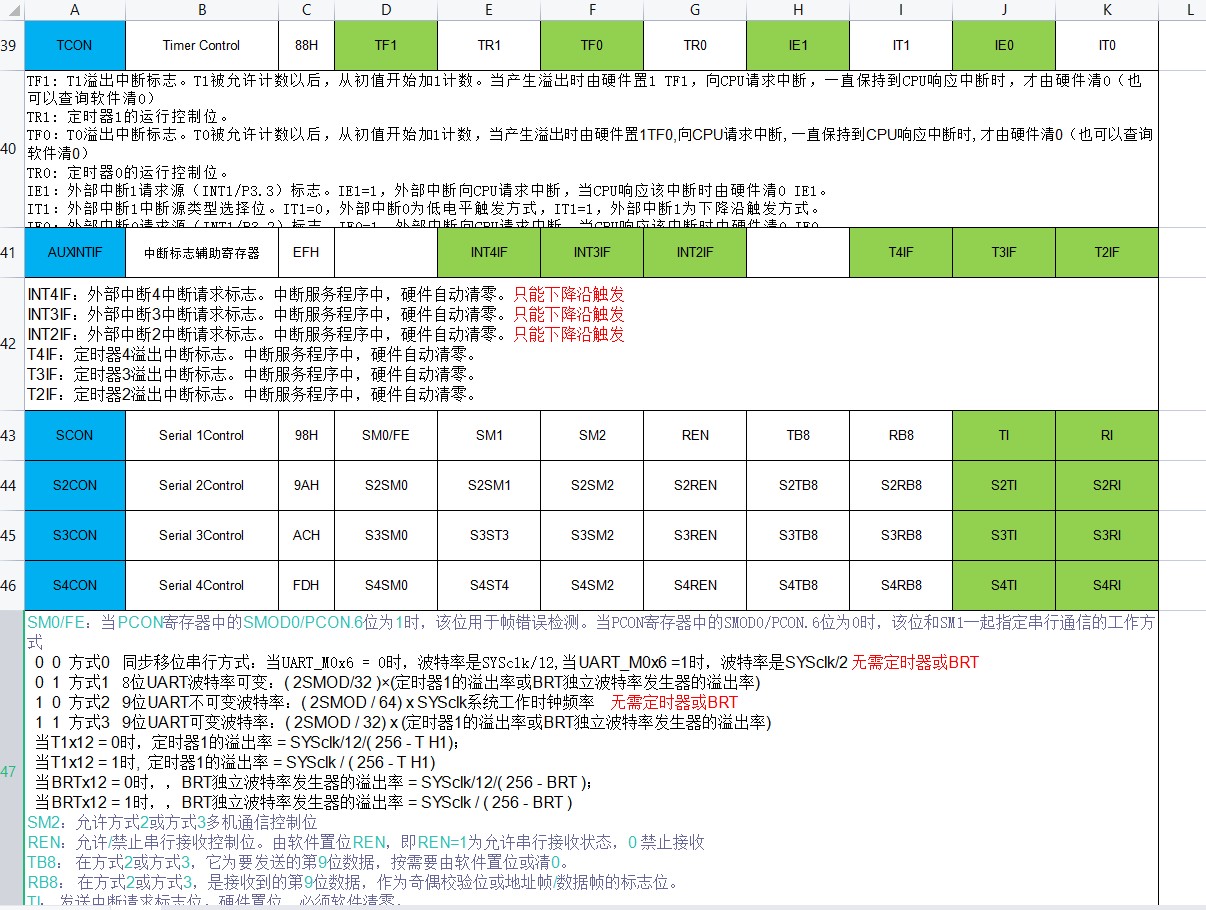Select the INT4IF cell

(x=489, y=252)
